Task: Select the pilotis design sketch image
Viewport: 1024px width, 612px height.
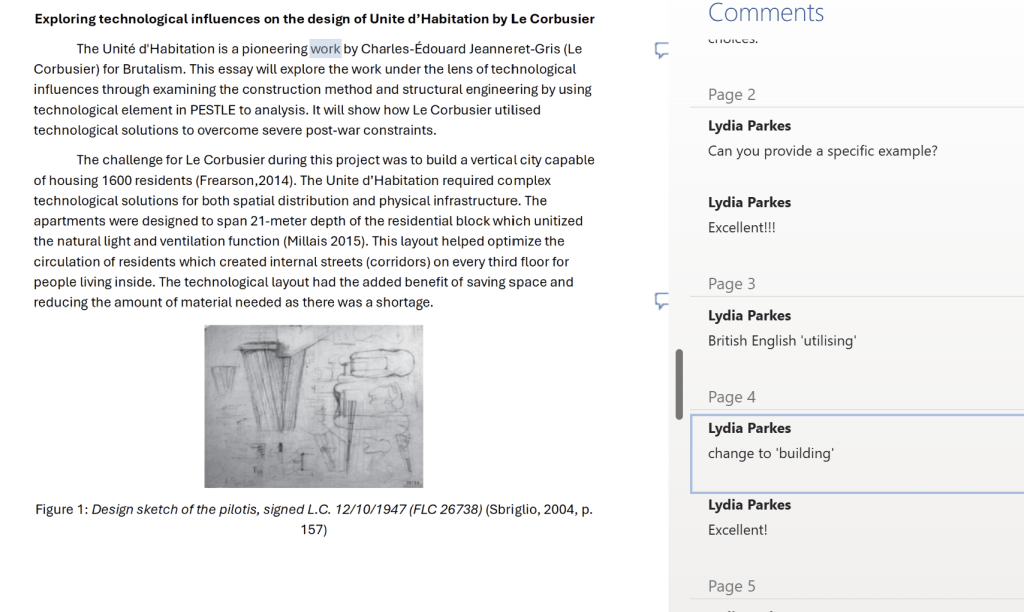Action: coord(313,406)
